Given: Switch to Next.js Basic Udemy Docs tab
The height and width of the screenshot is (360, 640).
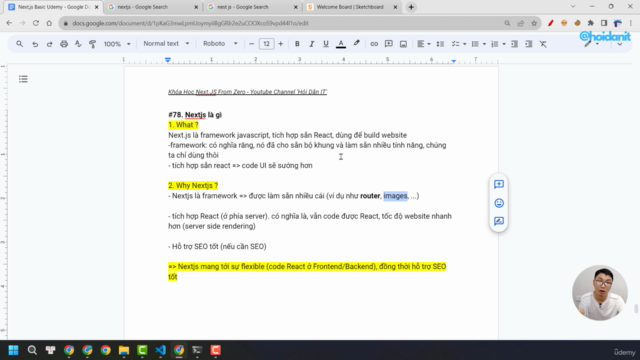Looking at the screenshot, I should (x=53, y=7).
